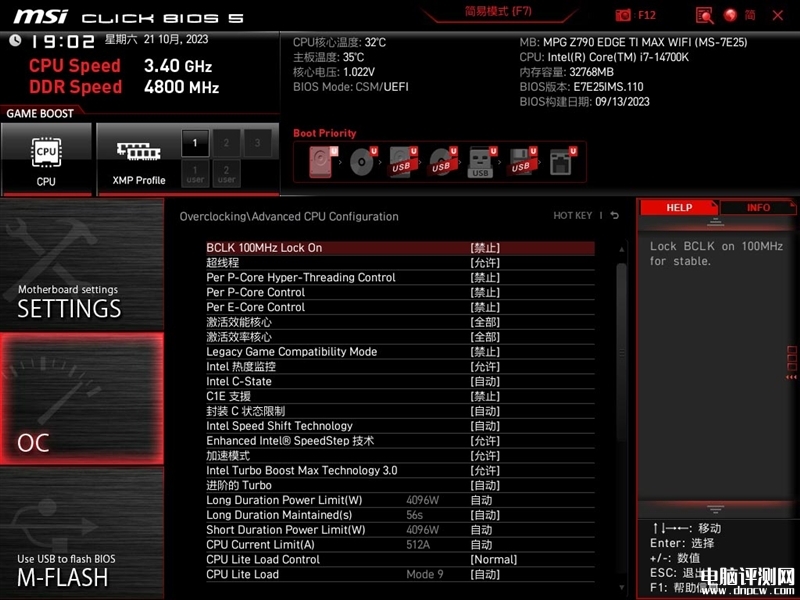The height and width of the screenshot is (600, 800).
Task: Enable XMP profile 2
Action: [226, 143]
